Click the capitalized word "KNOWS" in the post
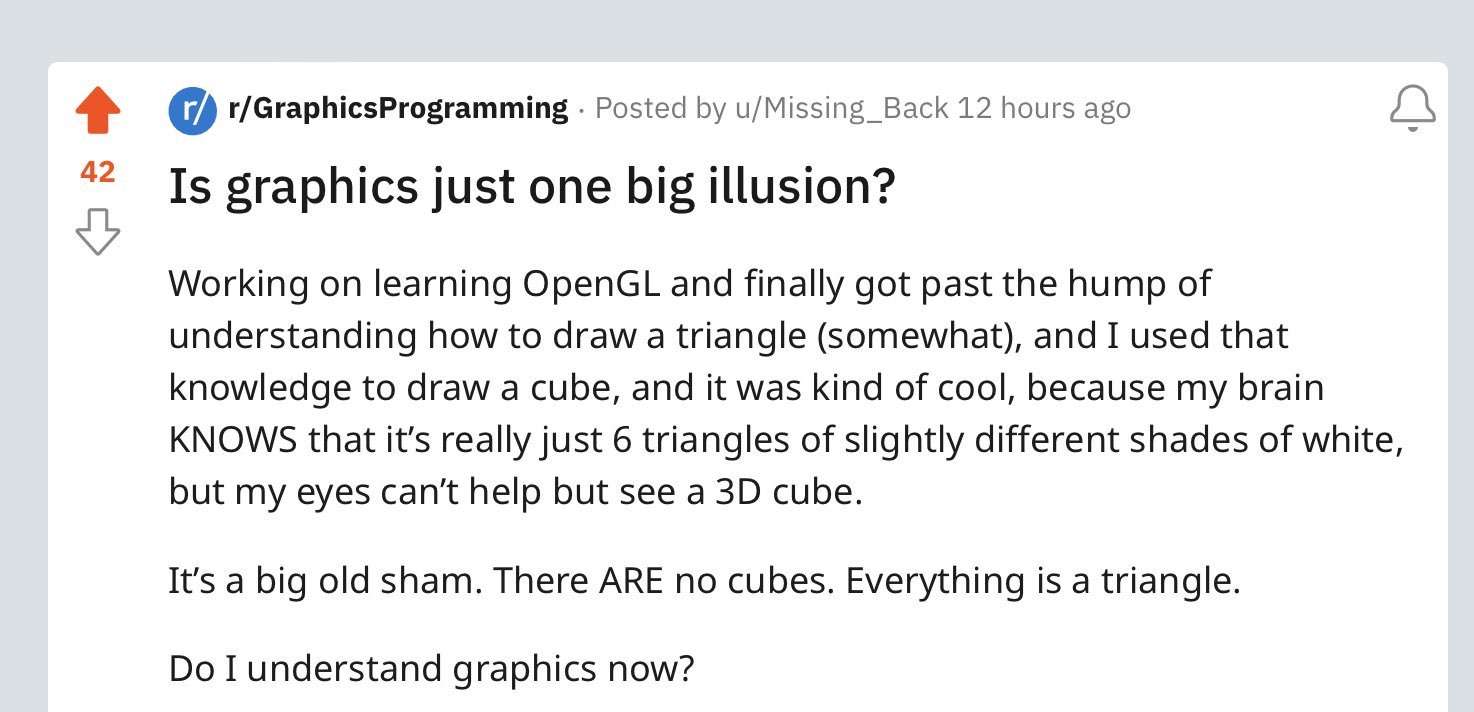The image size is (1474, 712). pos(233,440)
